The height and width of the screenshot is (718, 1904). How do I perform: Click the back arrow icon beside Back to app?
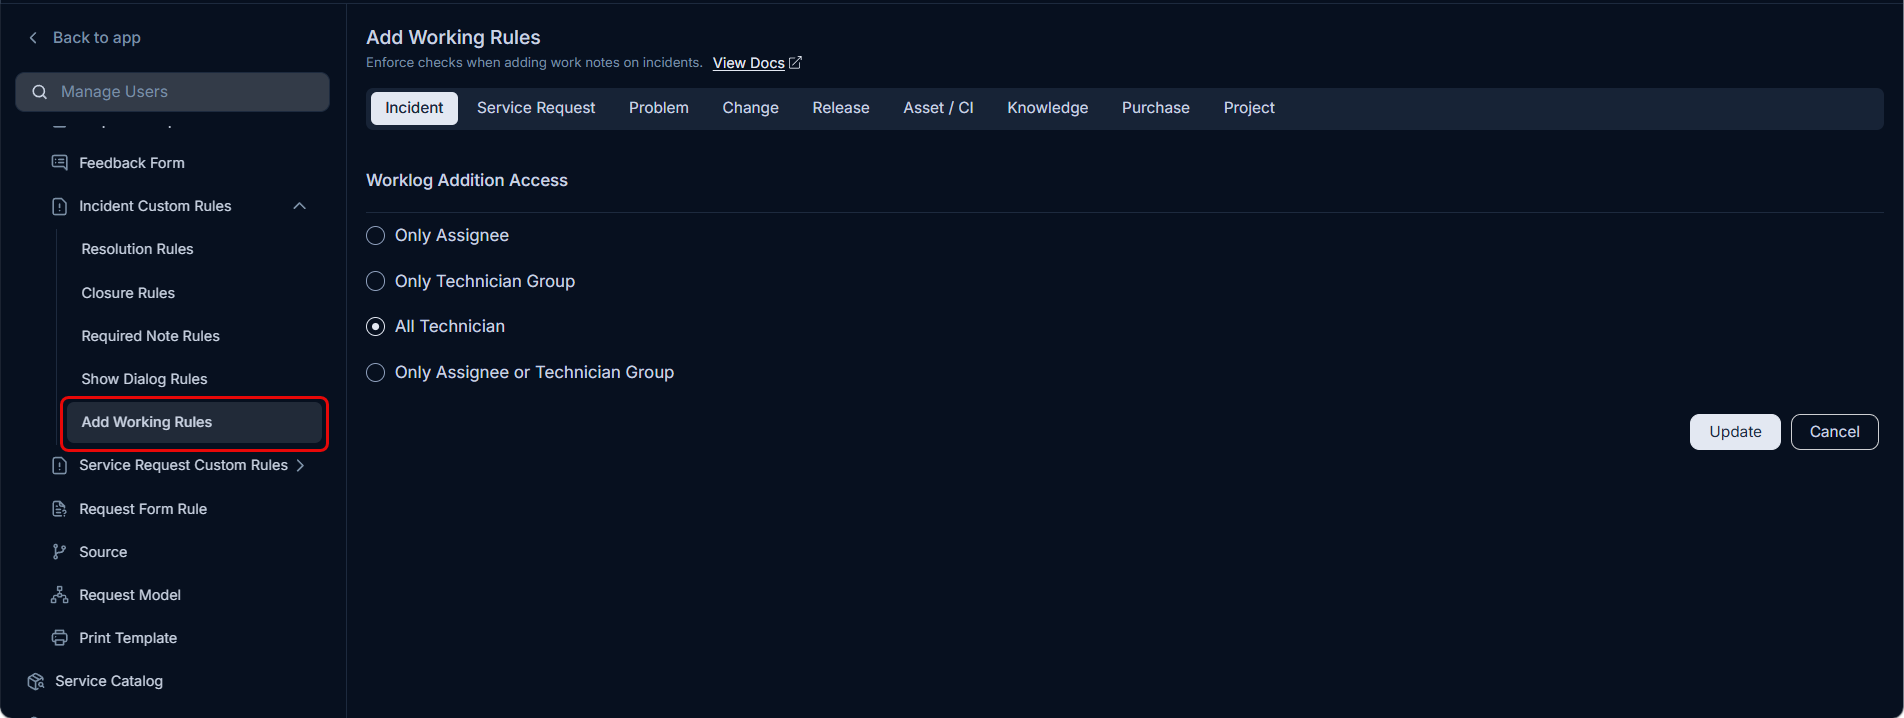pyautogui.click(x=33, y=38)
